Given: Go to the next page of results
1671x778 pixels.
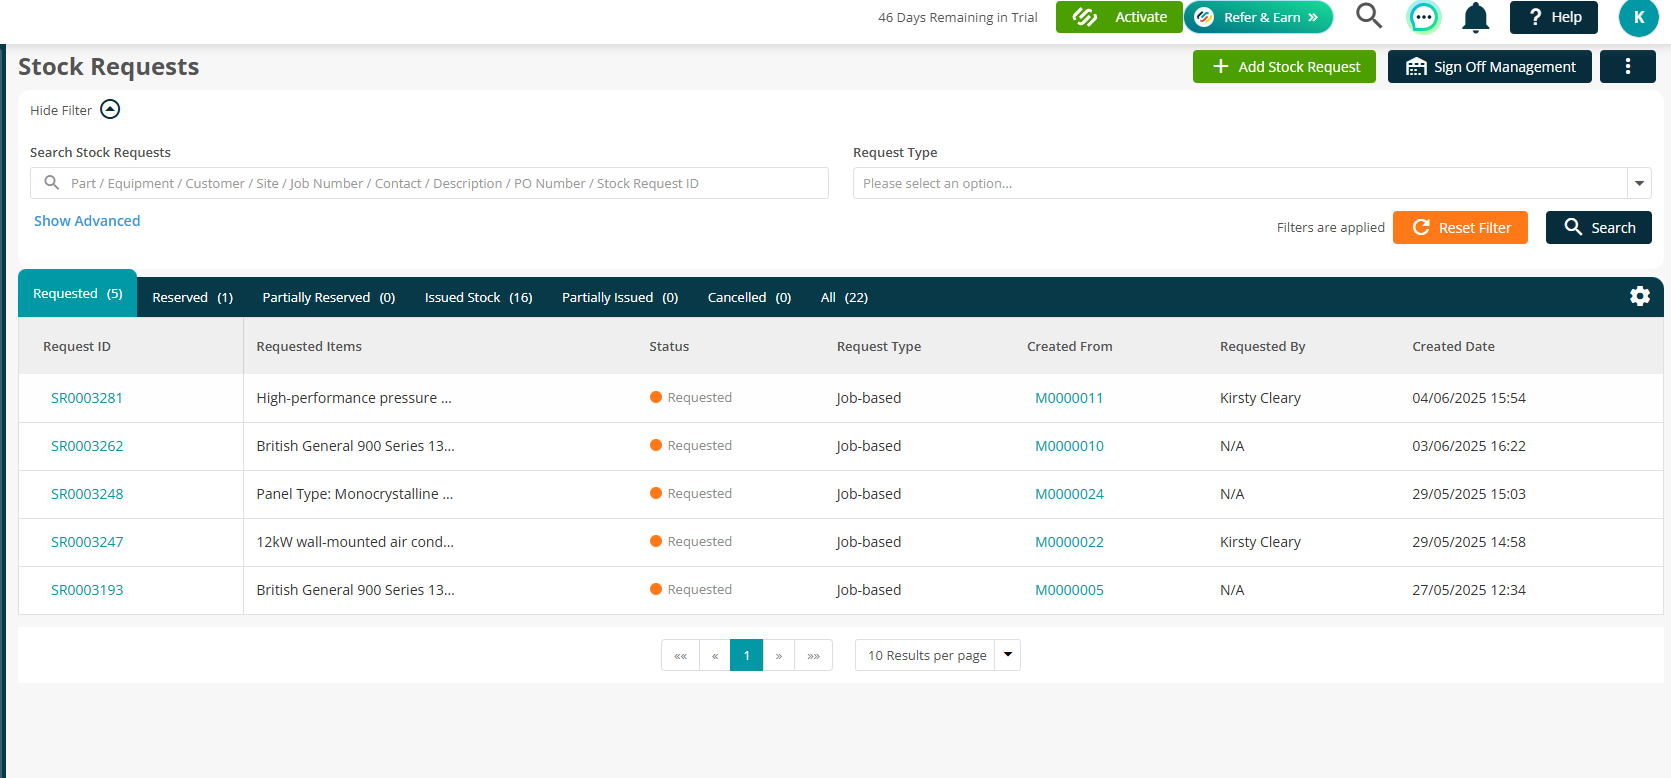Looking at the screenshot, I should tap(779, 655).
